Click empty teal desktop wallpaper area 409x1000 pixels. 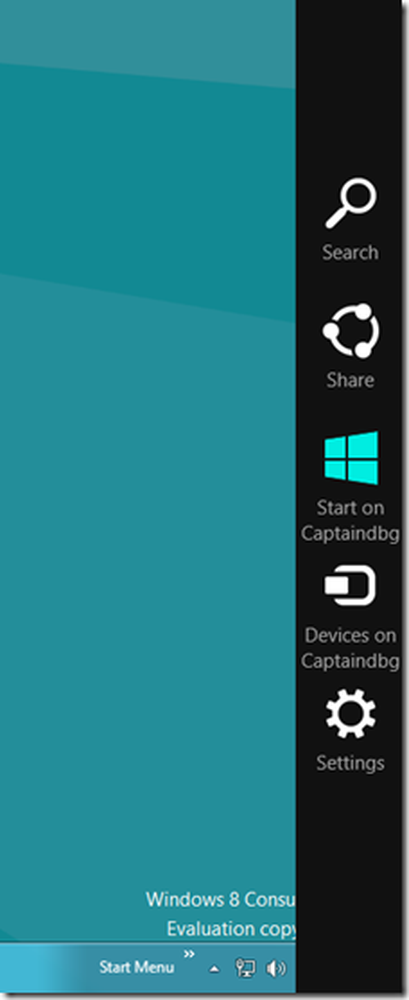147,510
